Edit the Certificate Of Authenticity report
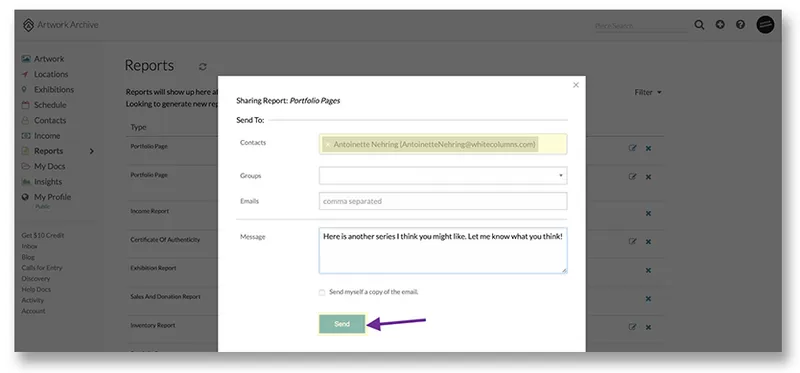Screen dimensions: 800x373 pos(633,241)
